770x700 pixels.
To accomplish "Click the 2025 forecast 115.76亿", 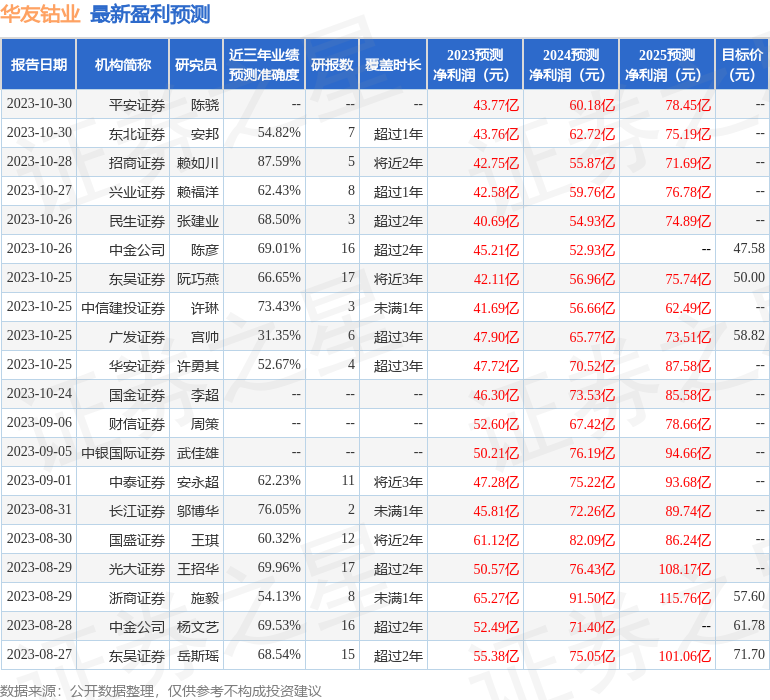I will [685, 597].
